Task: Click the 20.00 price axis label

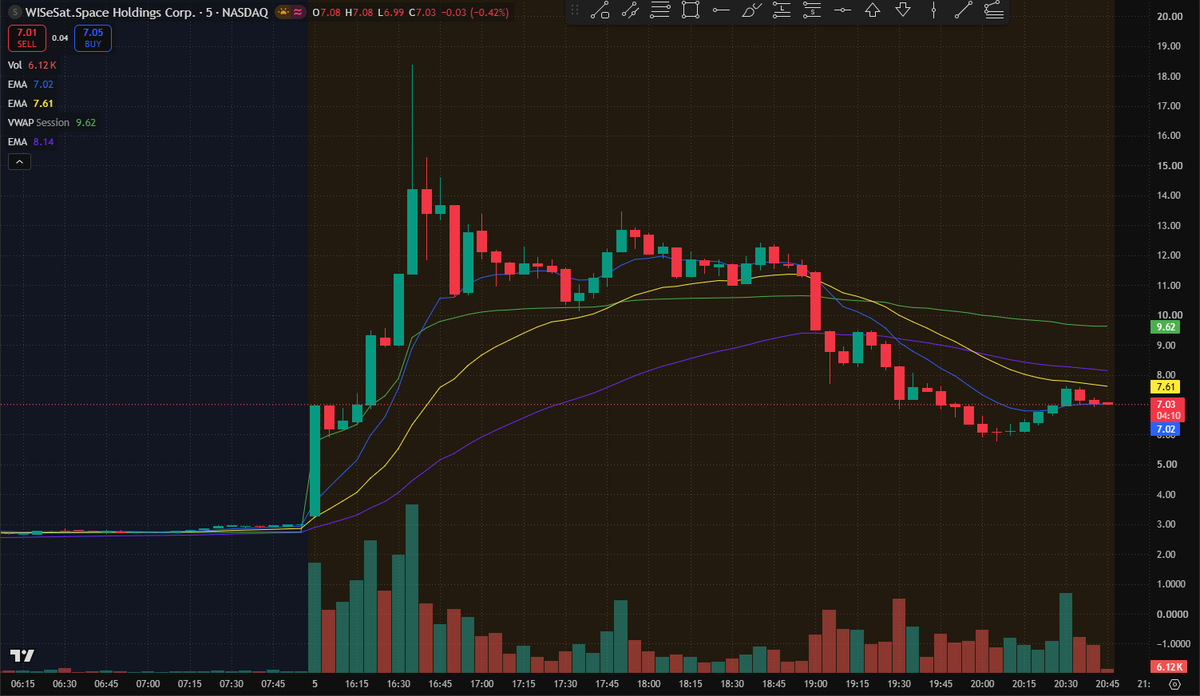Action: [1169, 16]
